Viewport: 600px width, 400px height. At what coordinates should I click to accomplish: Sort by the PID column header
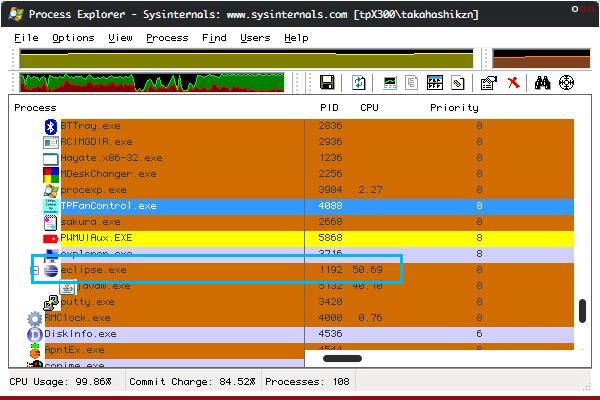[x=329, y=108]
